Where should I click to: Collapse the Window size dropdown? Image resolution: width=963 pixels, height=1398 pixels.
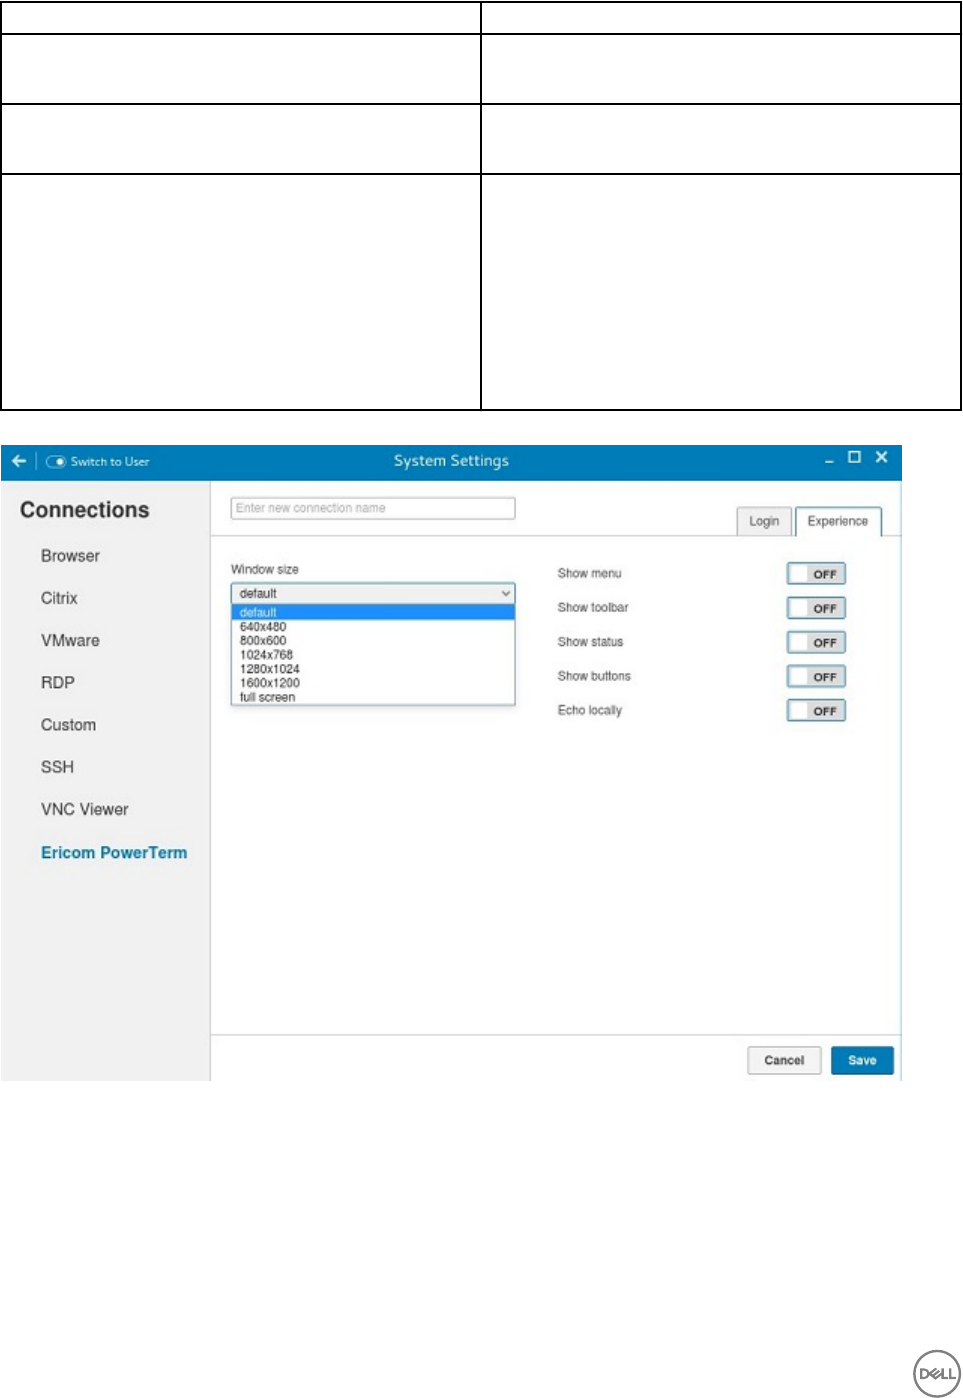click(373, 593)
